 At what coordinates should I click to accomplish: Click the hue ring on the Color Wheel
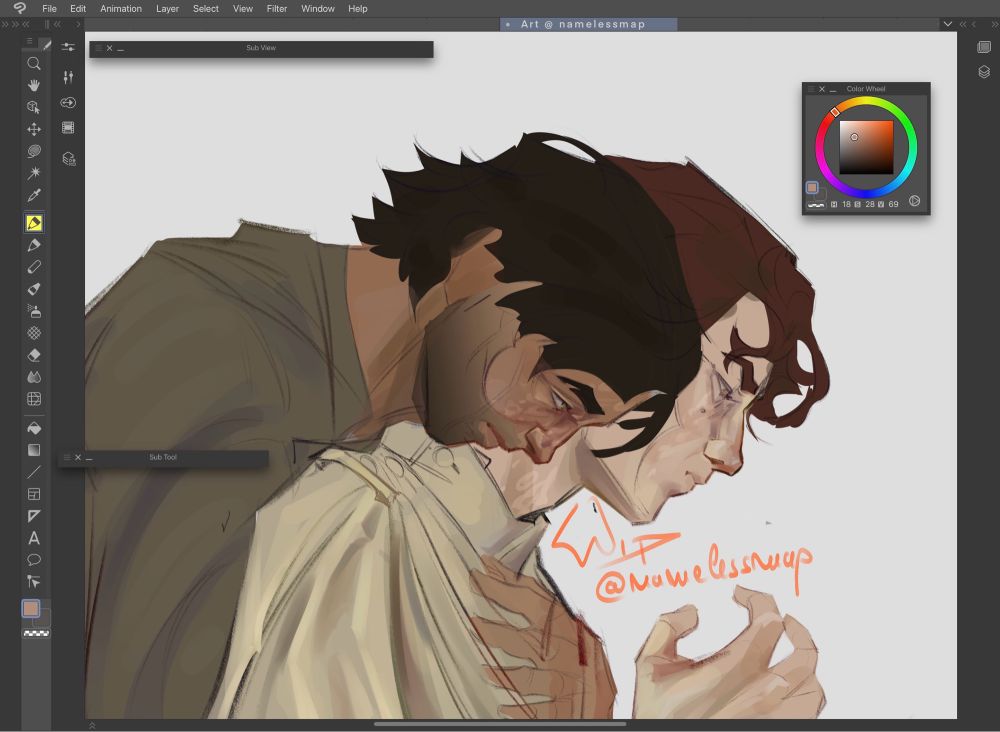click(866, 147)
